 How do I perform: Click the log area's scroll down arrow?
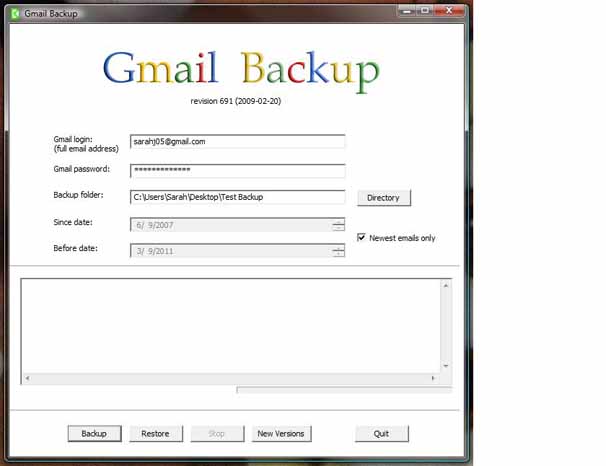pyautogui.click(x=446, y=366)
